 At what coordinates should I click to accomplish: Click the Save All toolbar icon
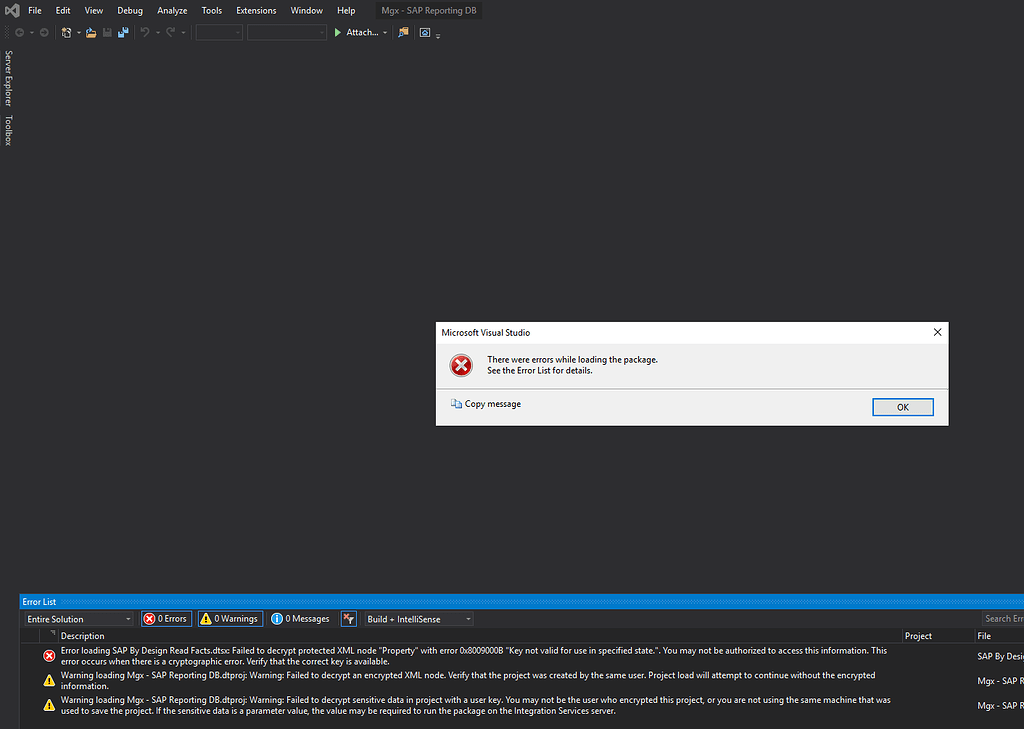coord(123,33)
